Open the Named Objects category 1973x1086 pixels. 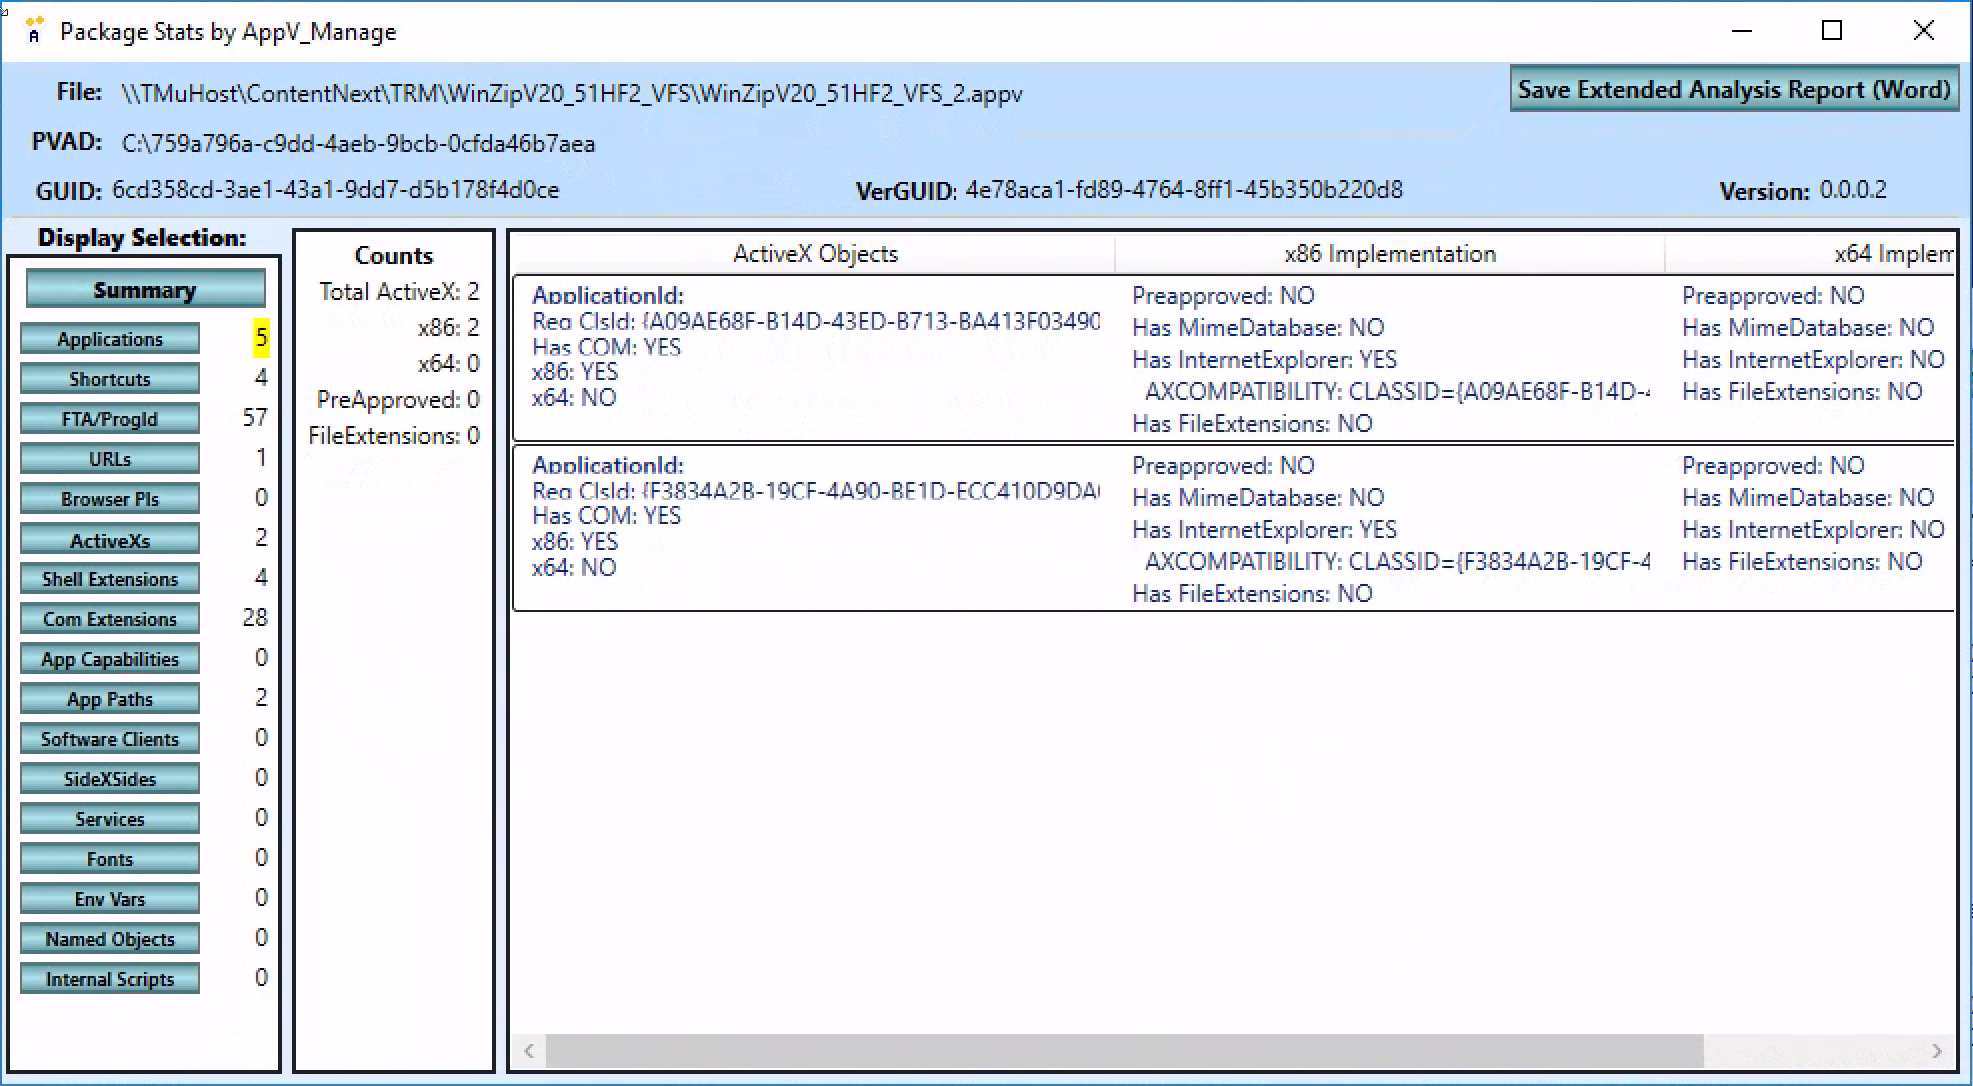[110, 939]
